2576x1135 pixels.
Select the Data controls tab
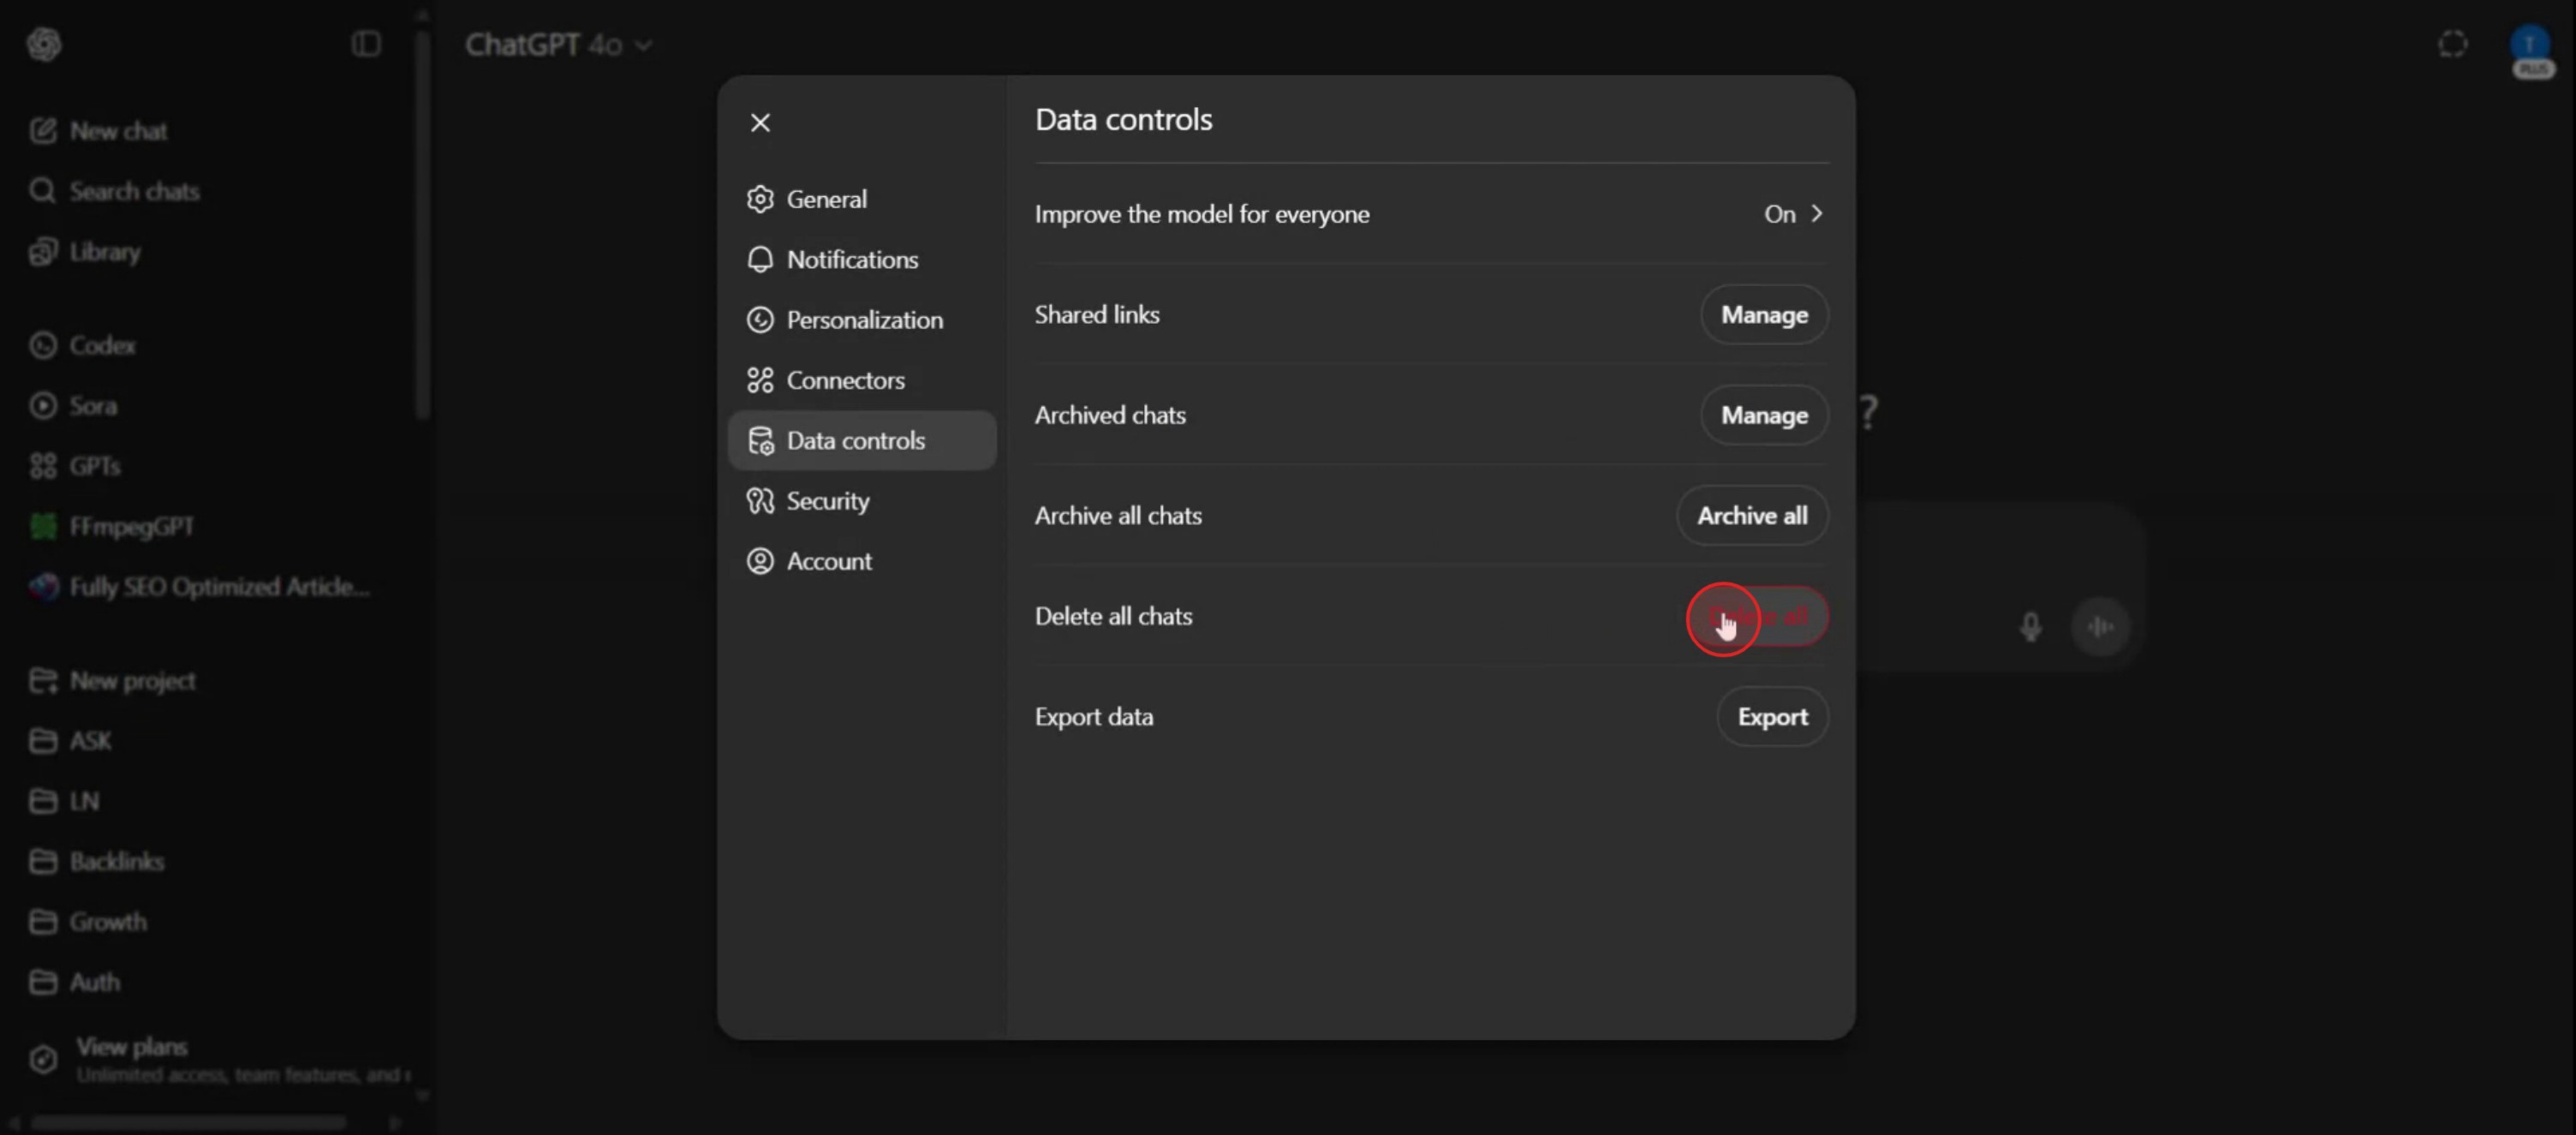click(x=861, y=440)
